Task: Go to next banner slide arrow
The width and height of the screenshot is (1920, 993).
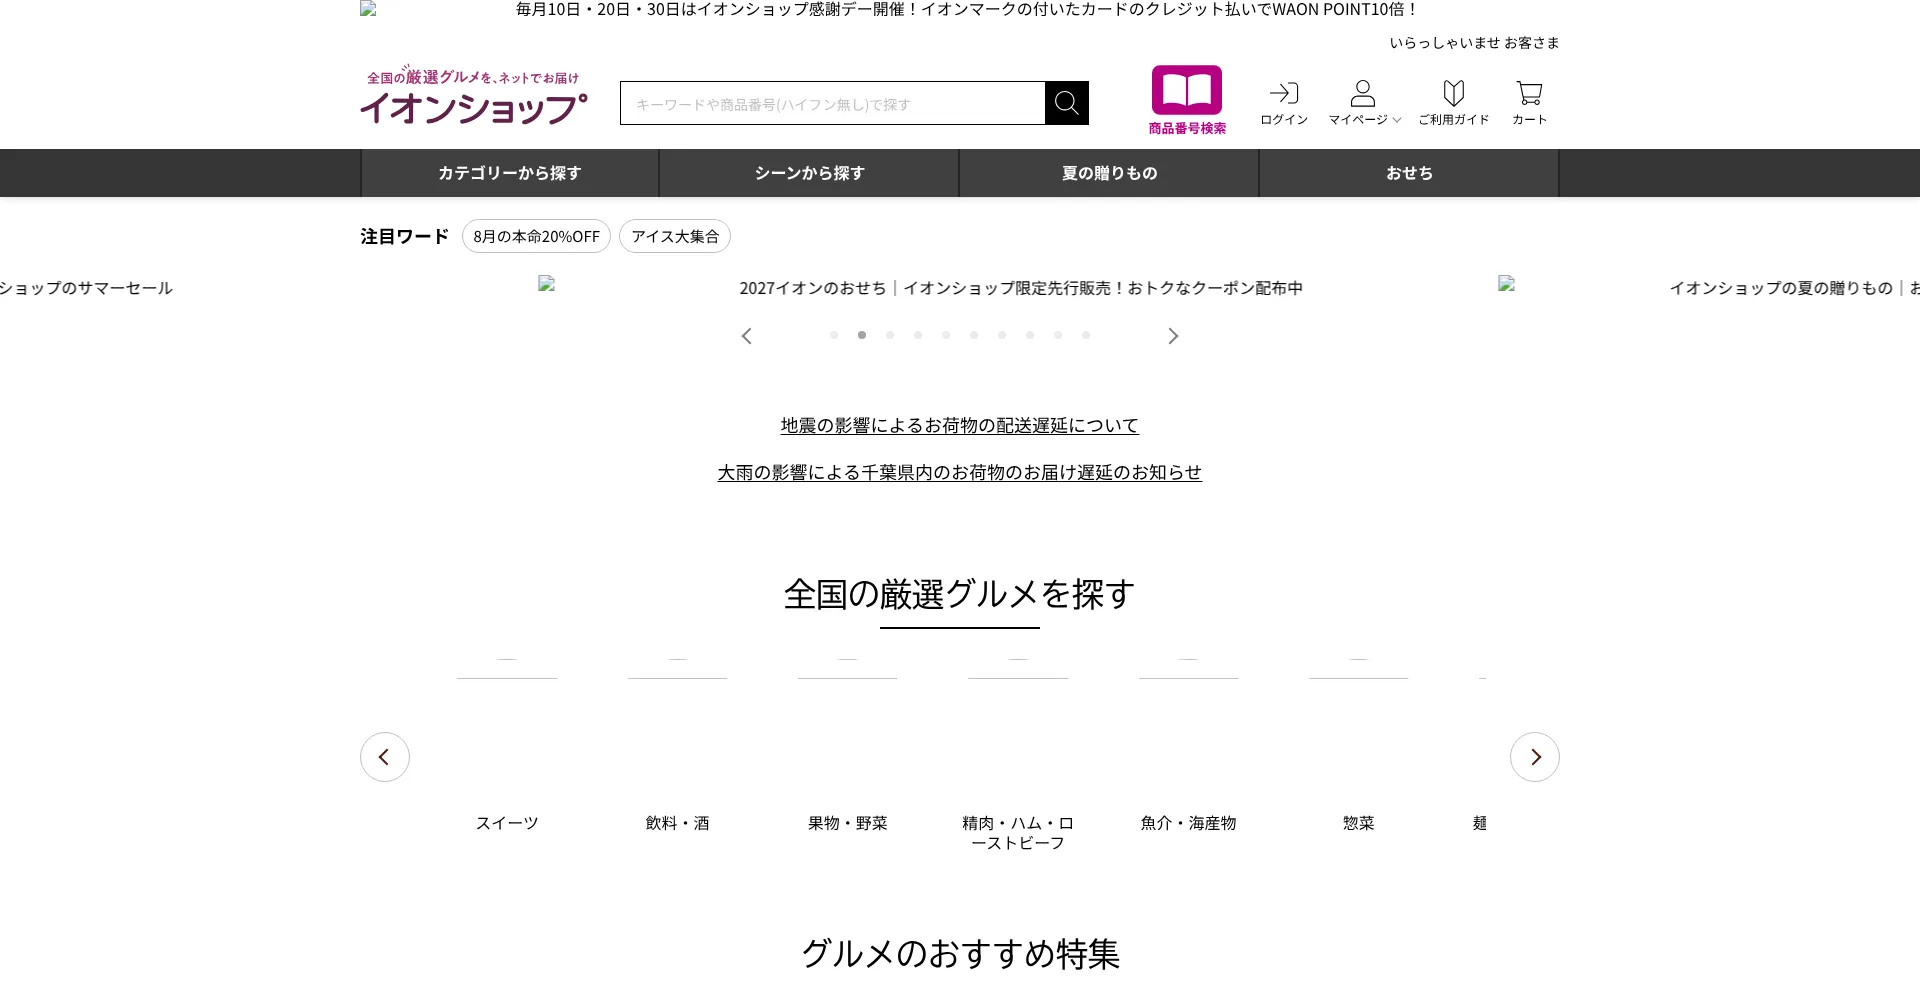Action: (1173, 336)
